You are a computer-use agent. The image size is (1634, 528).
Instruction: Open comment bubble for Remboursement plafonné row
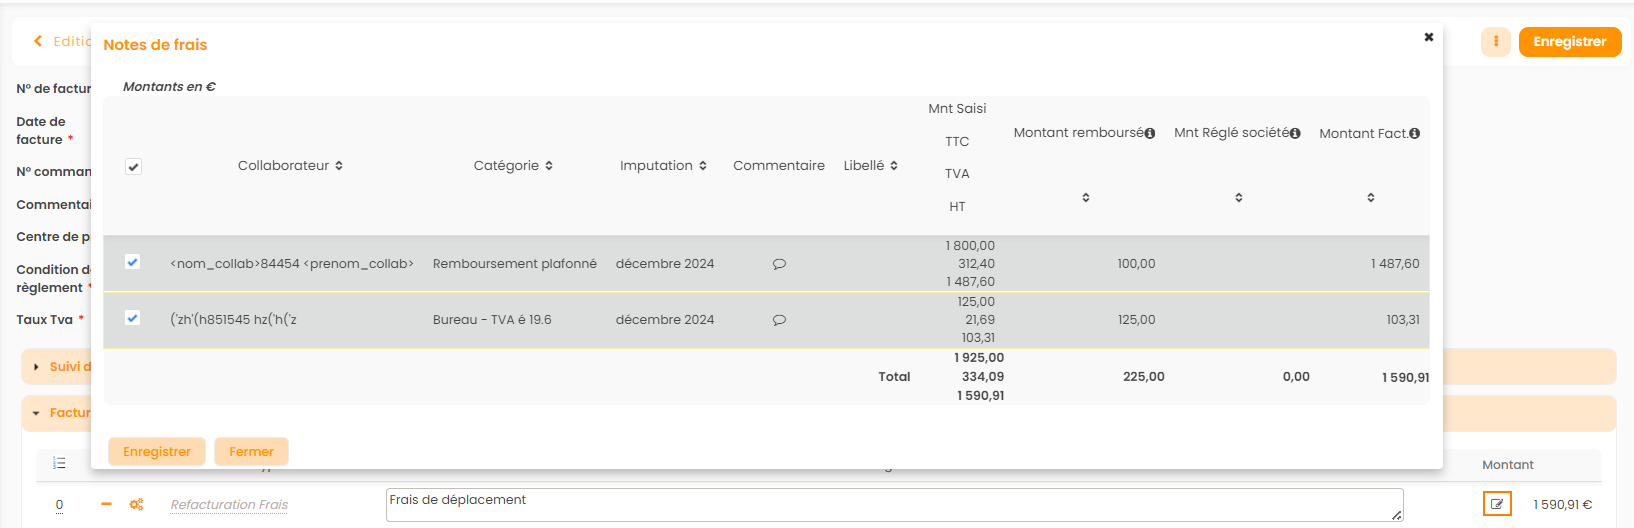pyautogui.click(x=779, y=264)
